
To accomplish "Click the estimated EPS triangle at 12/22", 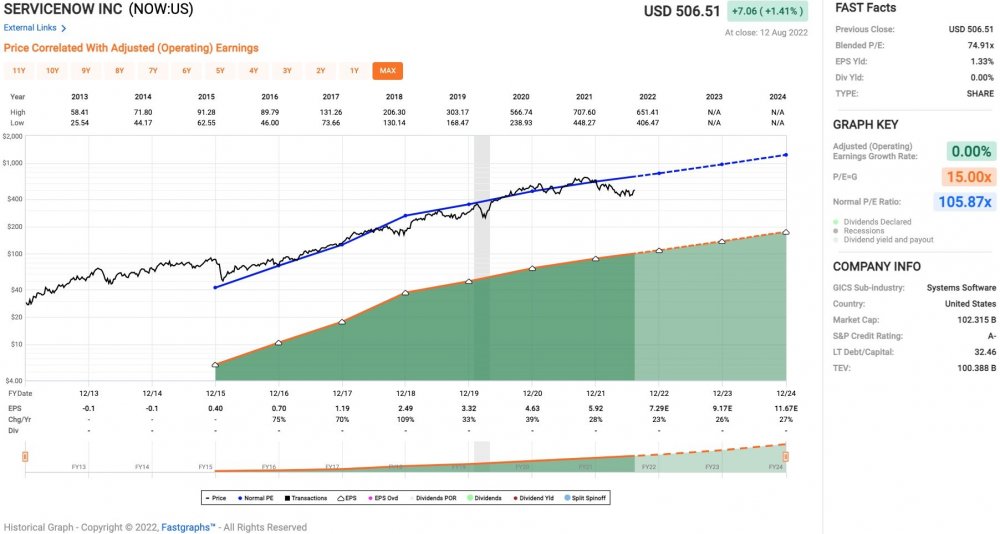I will coord(659,250).
